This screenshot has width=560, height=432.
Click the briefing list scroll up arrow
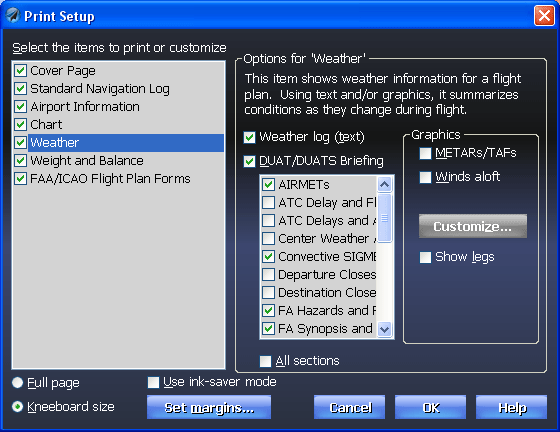384,185
